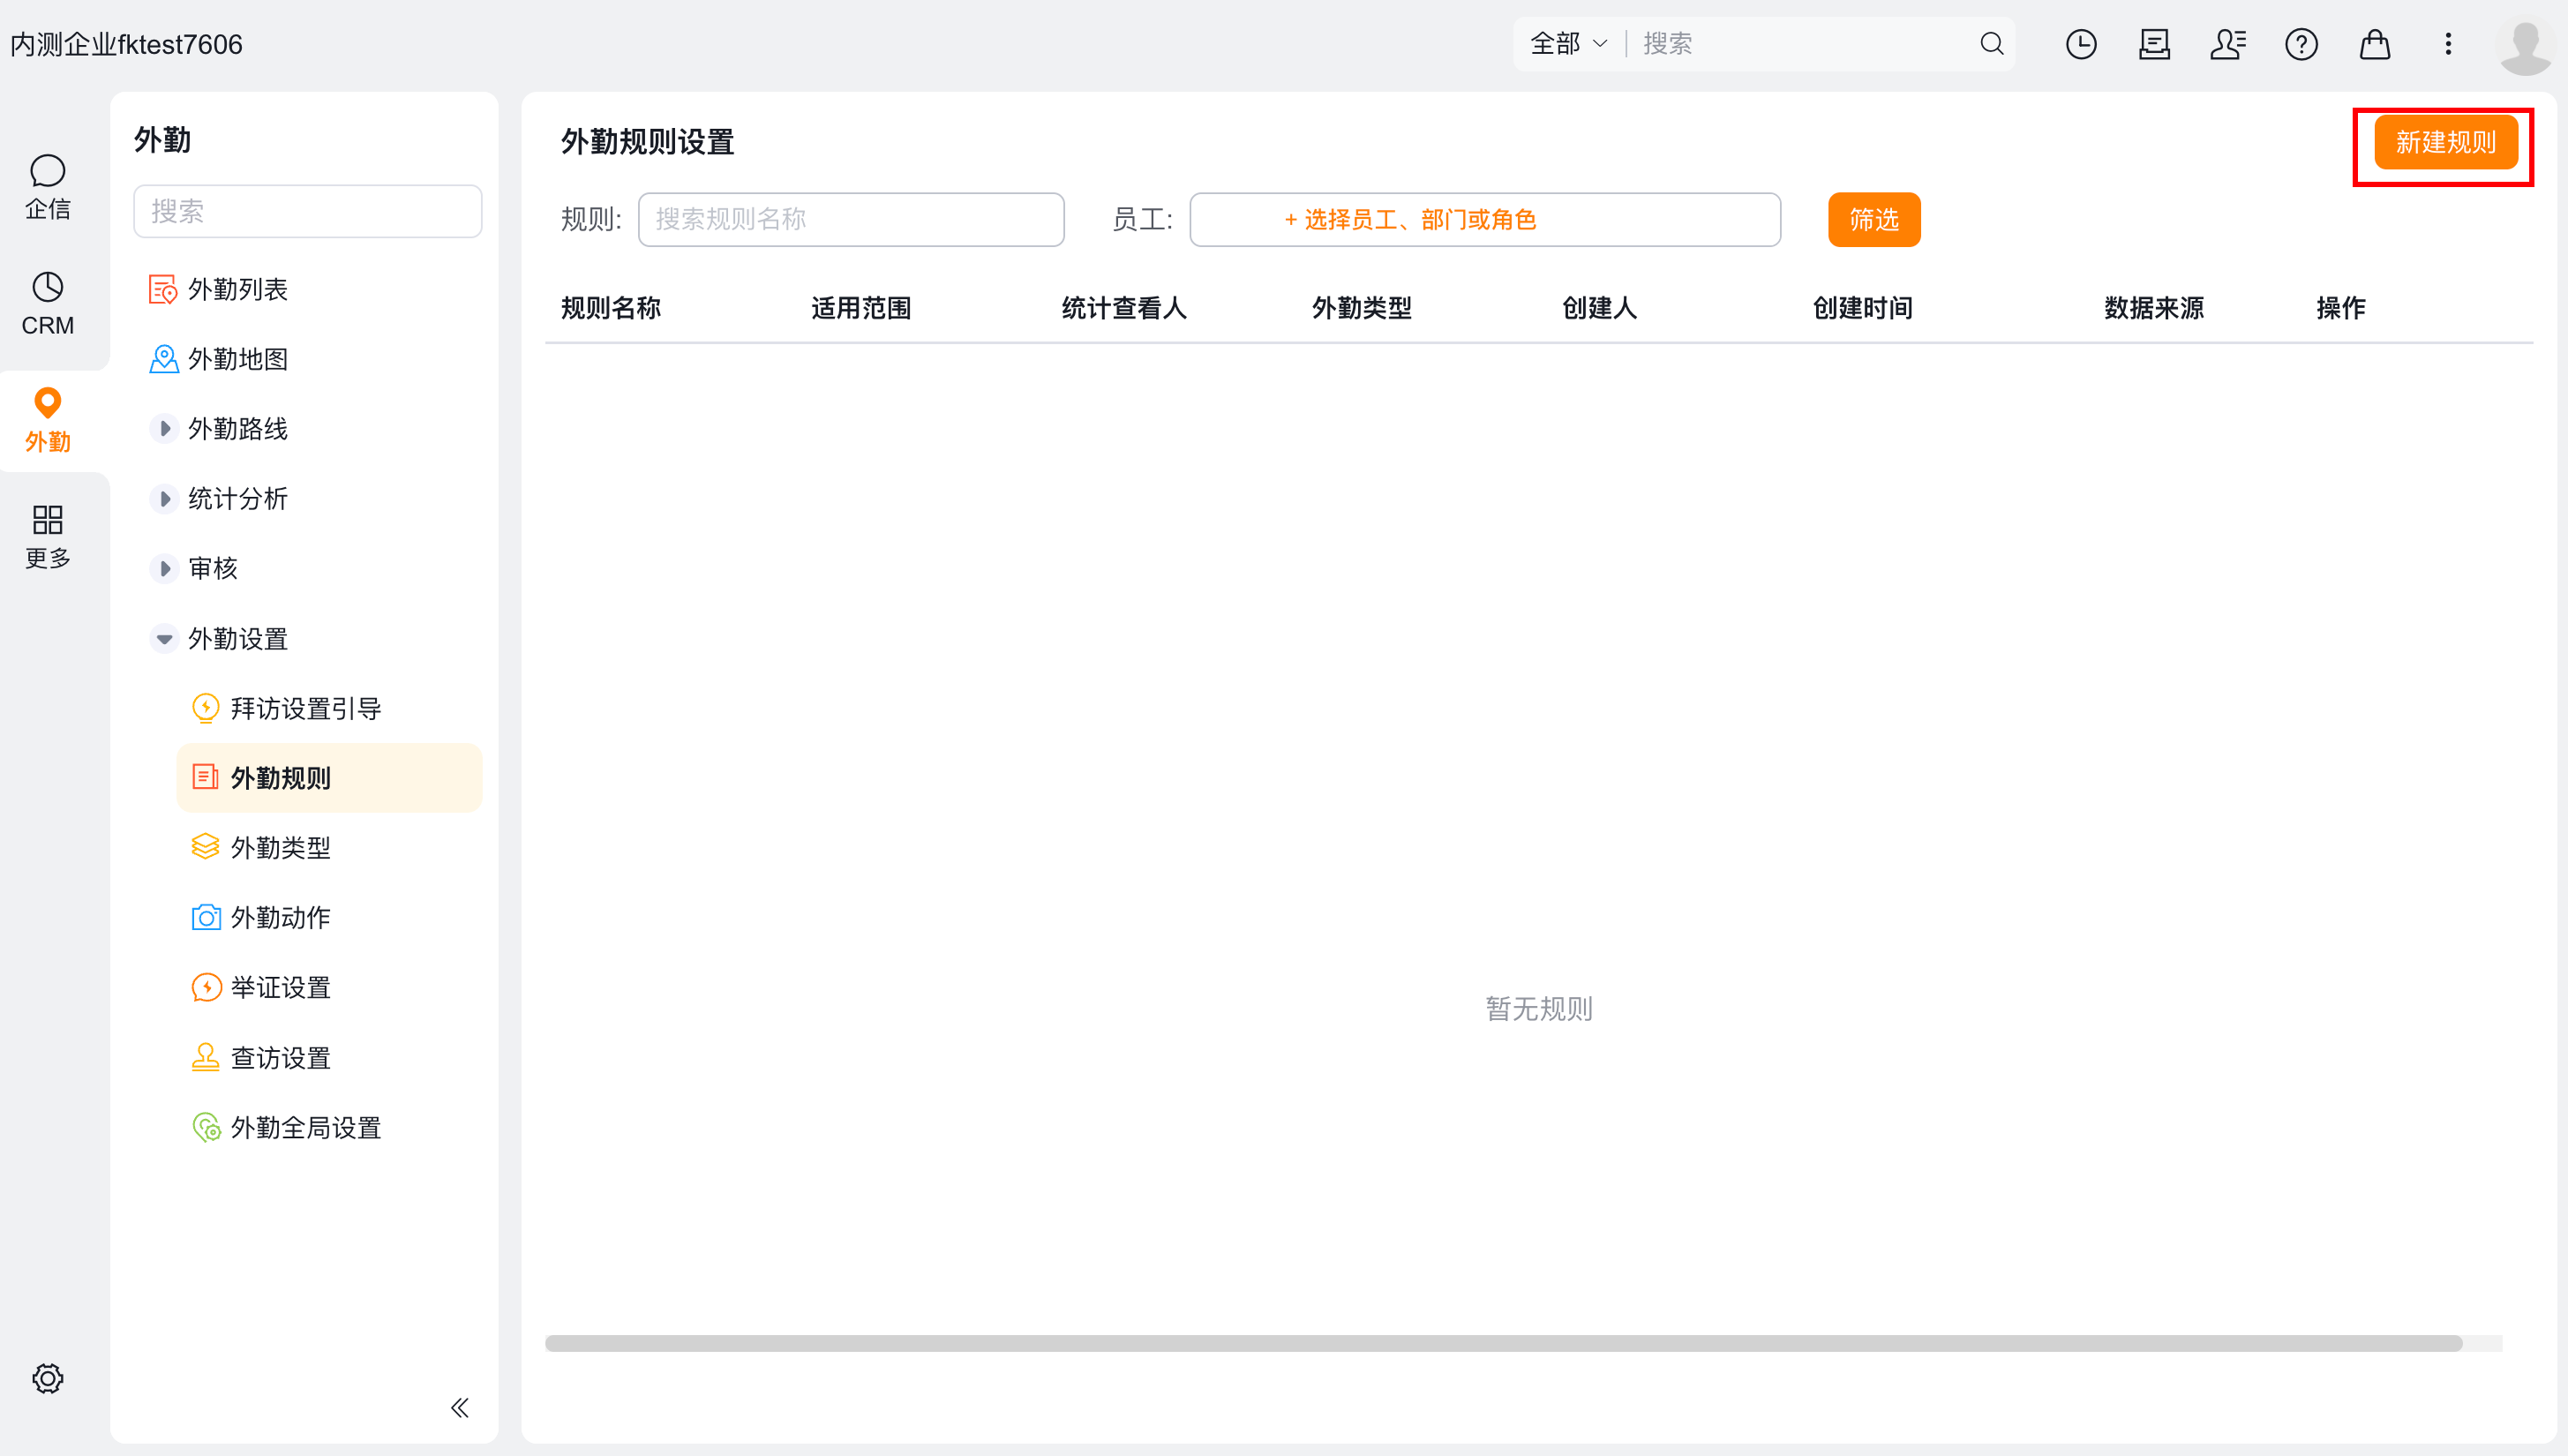Click the 新建规则 button
The image size is (2568, 1456).
(2445, 142)
